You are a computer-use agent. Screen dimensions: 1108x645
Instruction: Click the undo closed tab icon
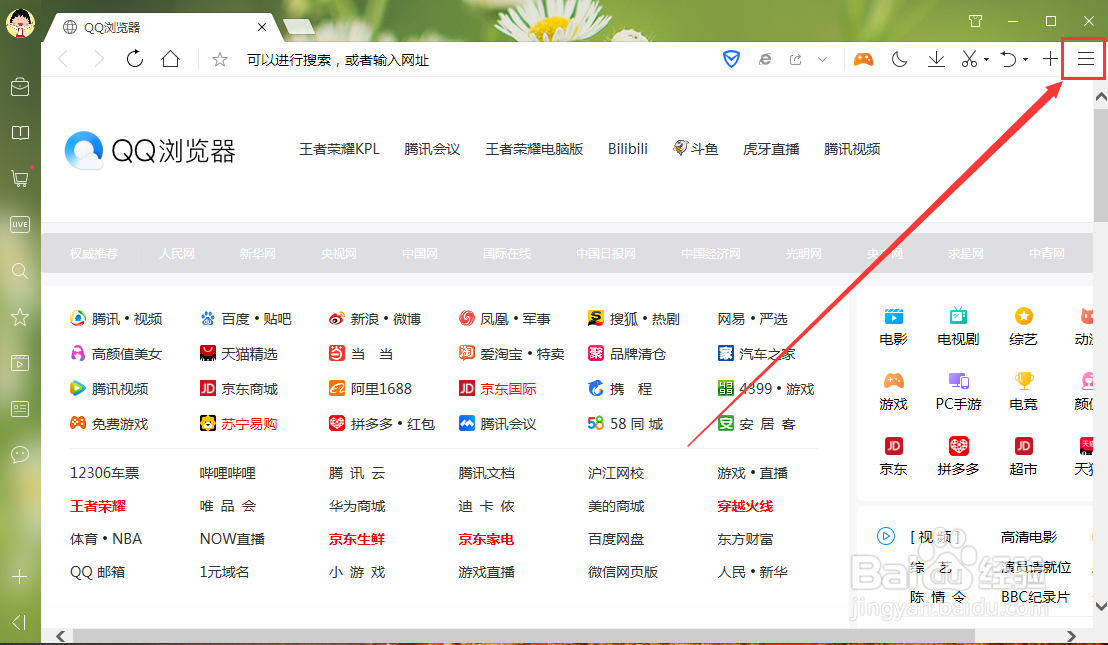pyautogui.click(x=1008, y=59)
